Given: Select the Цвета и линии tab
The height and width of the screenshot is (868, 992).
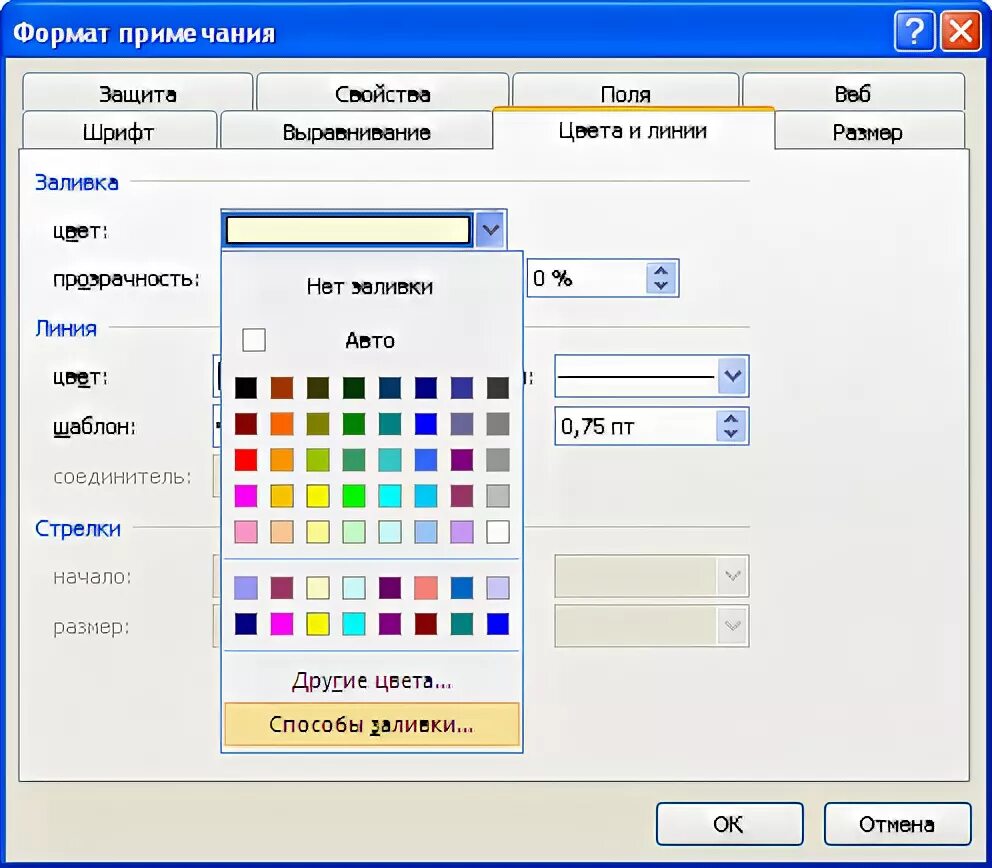Looking at the screenshot, I should point(633,130).
